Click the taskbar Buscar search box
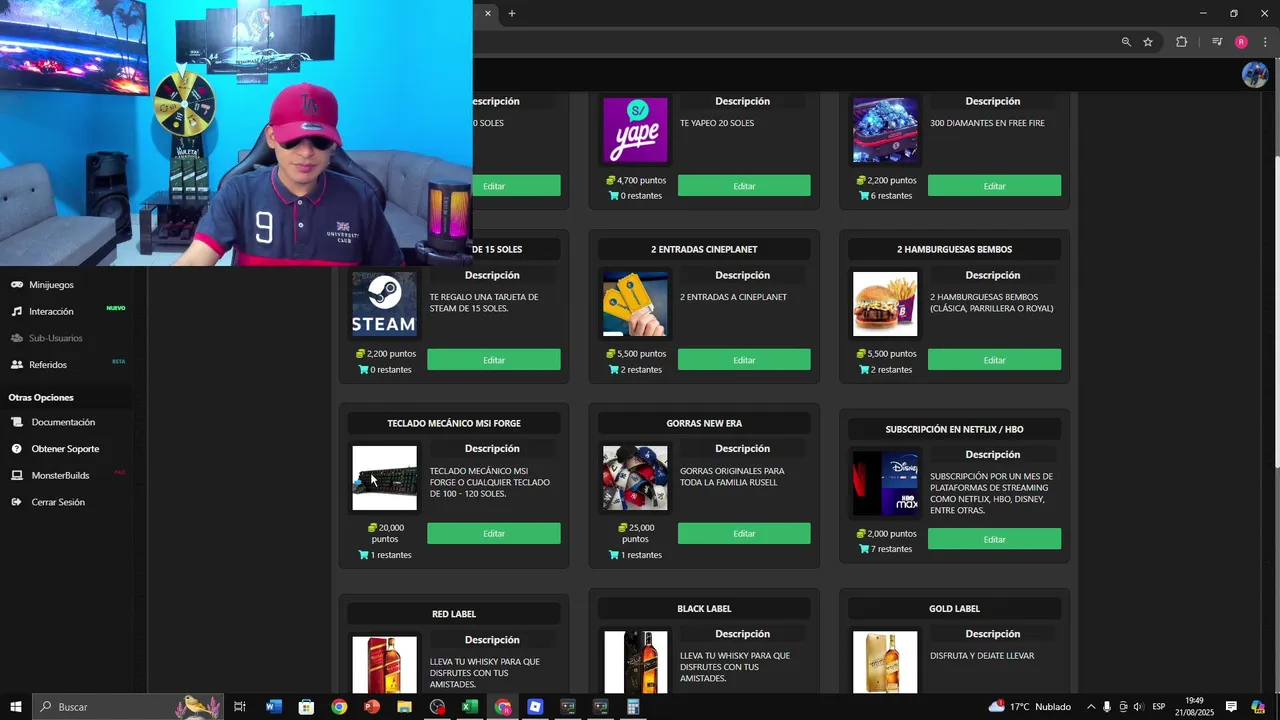 click(128, 707)
